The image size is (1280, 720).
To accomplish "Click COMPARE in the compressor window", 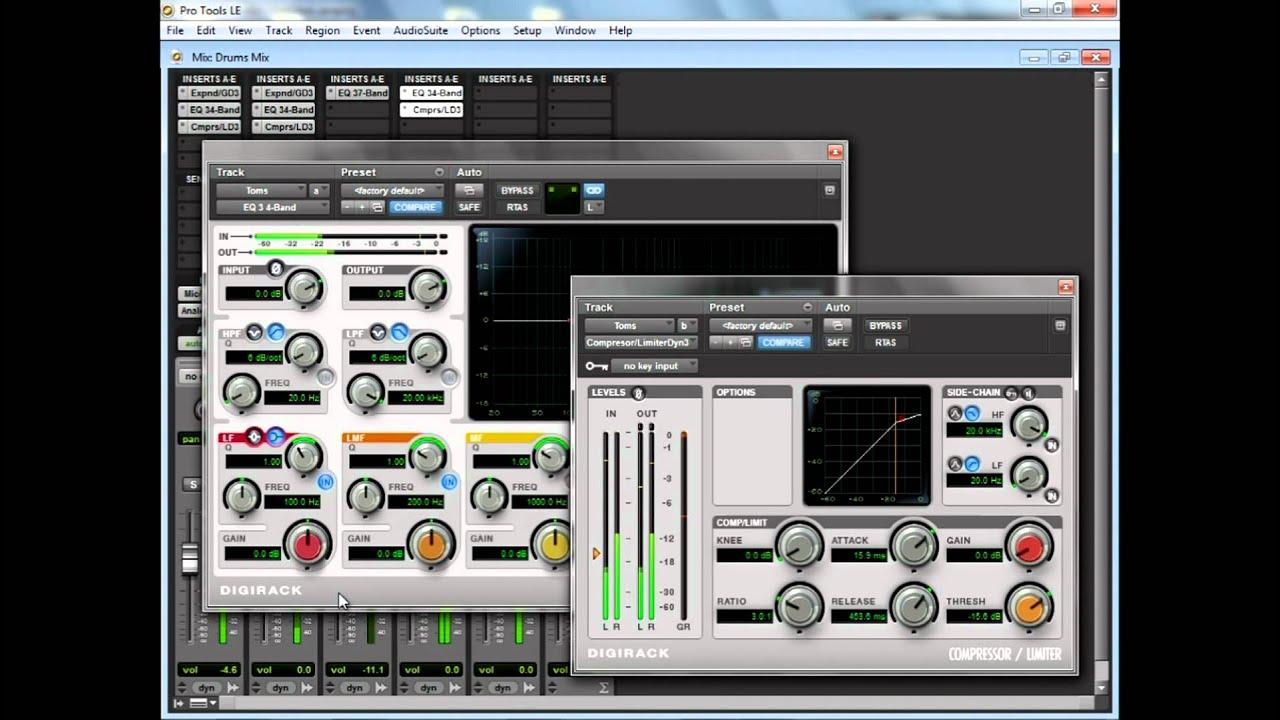I will tap(782, 342).
